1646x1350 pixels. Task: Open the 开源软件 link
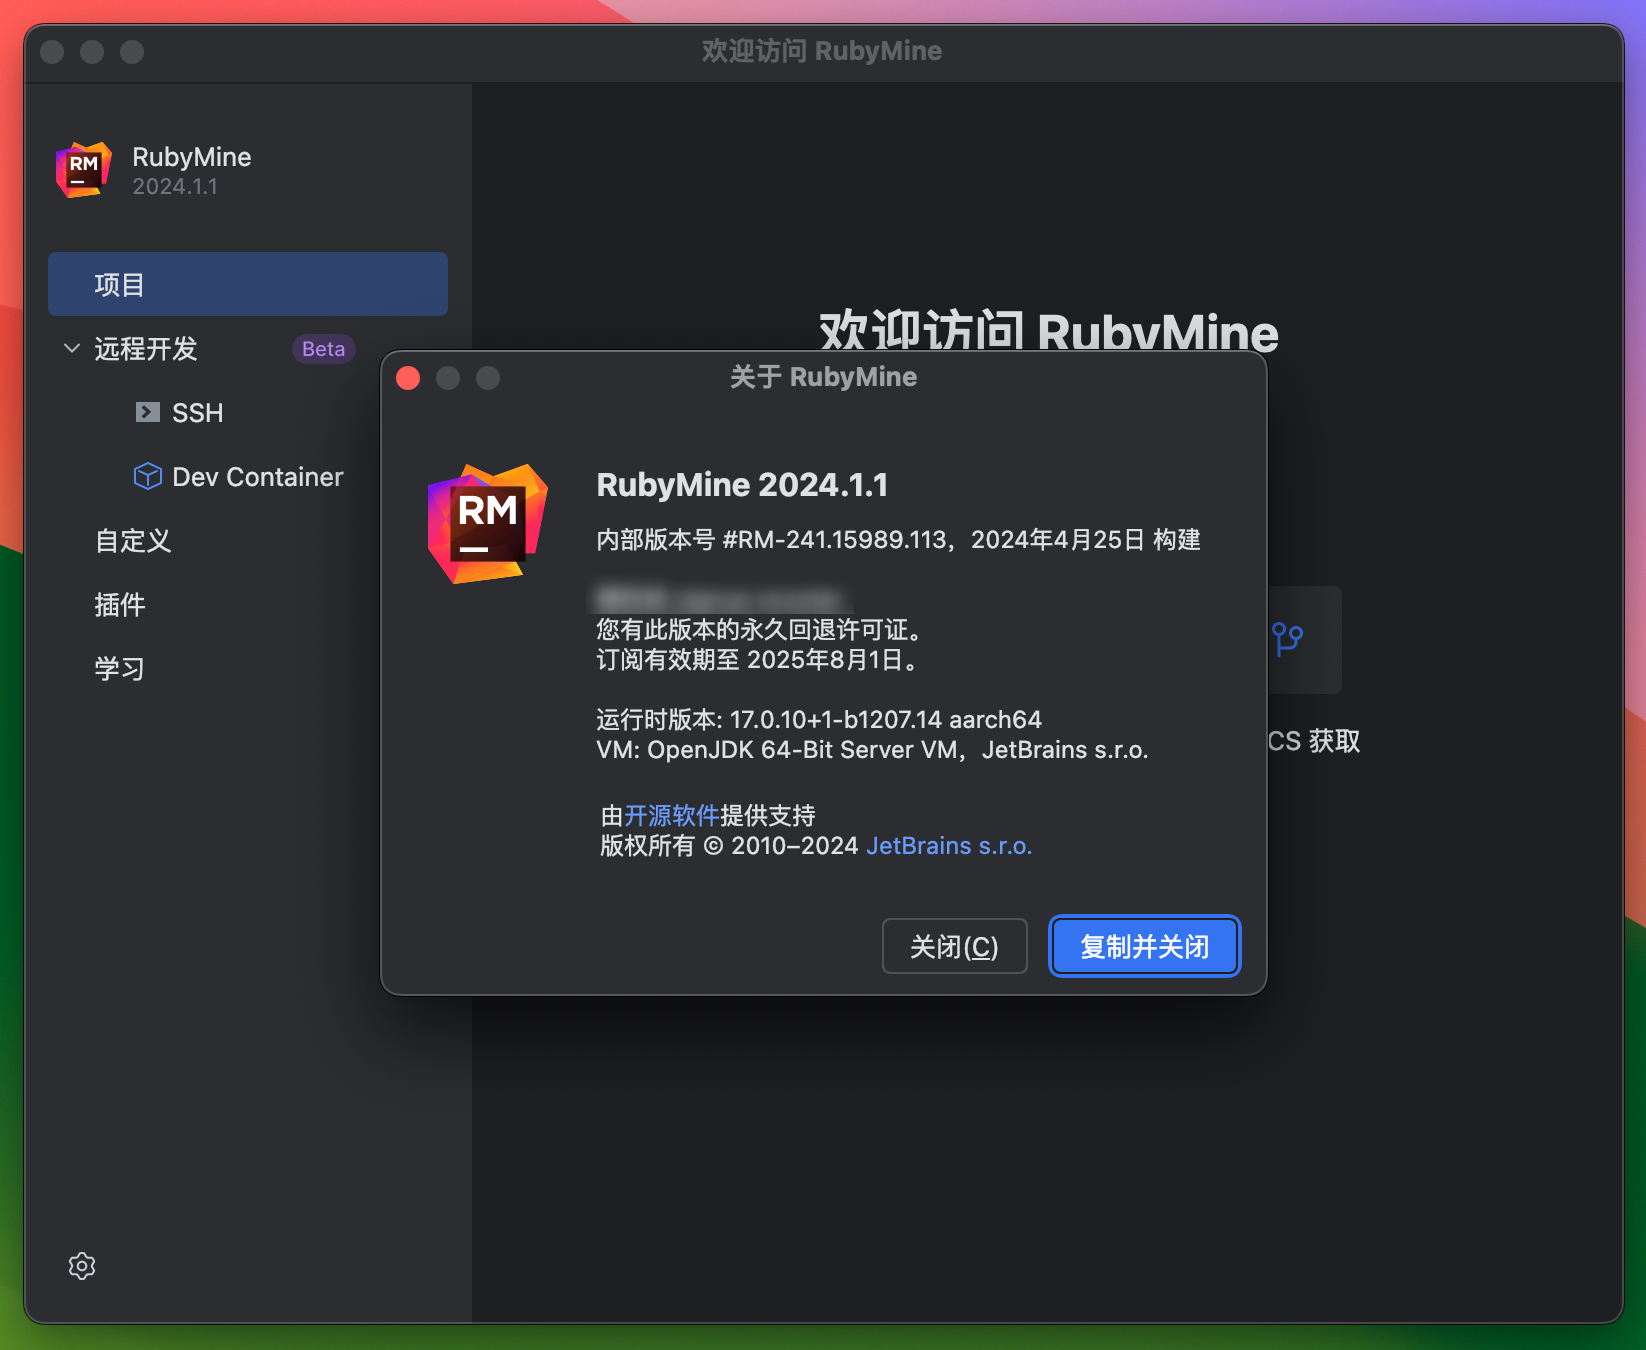click(671, 816)
